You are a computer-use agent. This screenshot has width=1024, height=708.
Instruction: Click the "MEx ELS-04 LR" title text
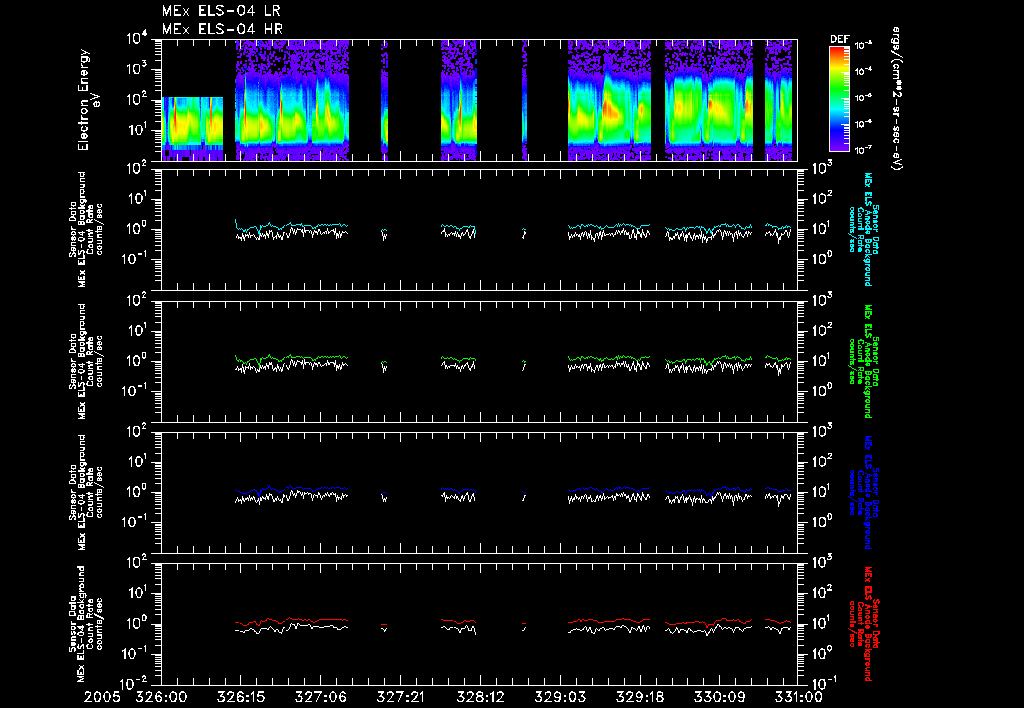tap(221, 11)
